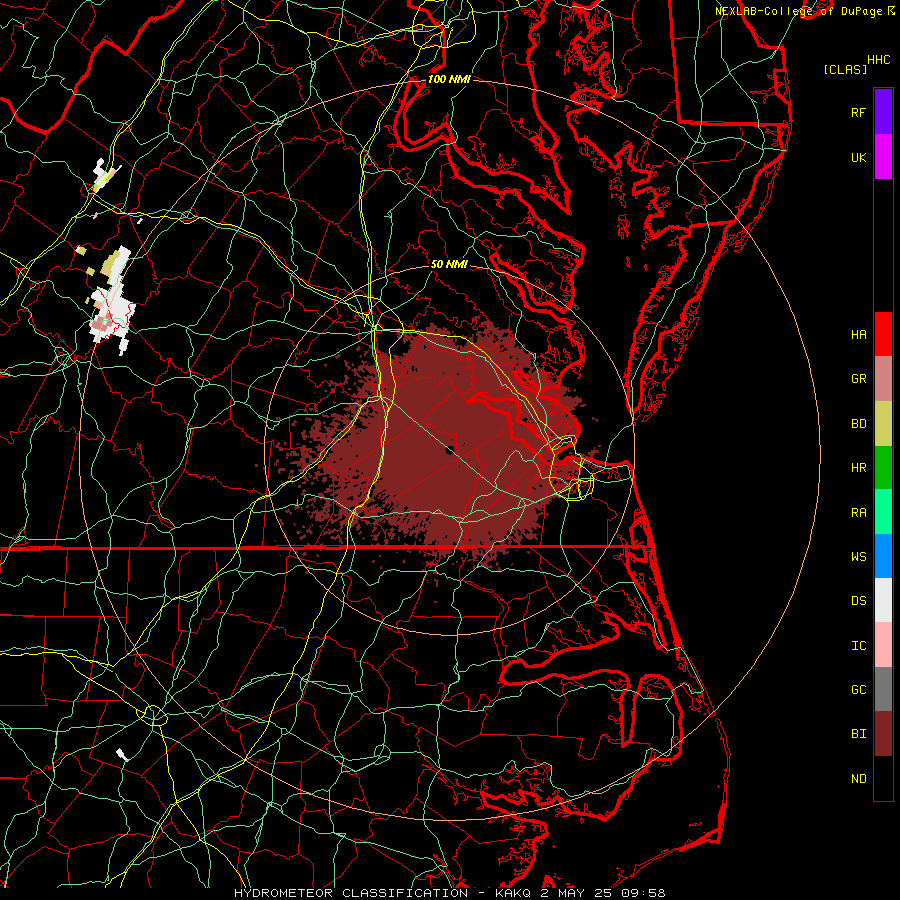Click the HA red legend color swatch

(x=883, y=334)
